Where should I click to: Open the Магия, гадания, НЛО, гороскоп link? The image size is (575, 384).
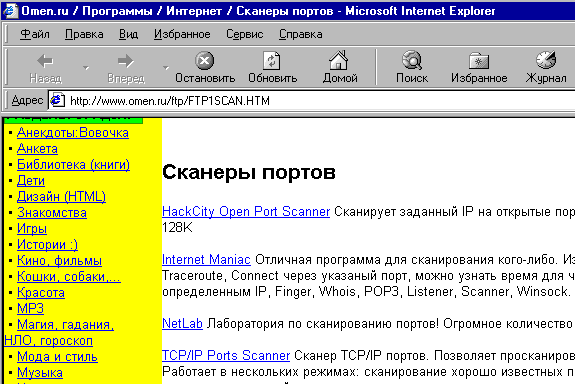[65, 325]
